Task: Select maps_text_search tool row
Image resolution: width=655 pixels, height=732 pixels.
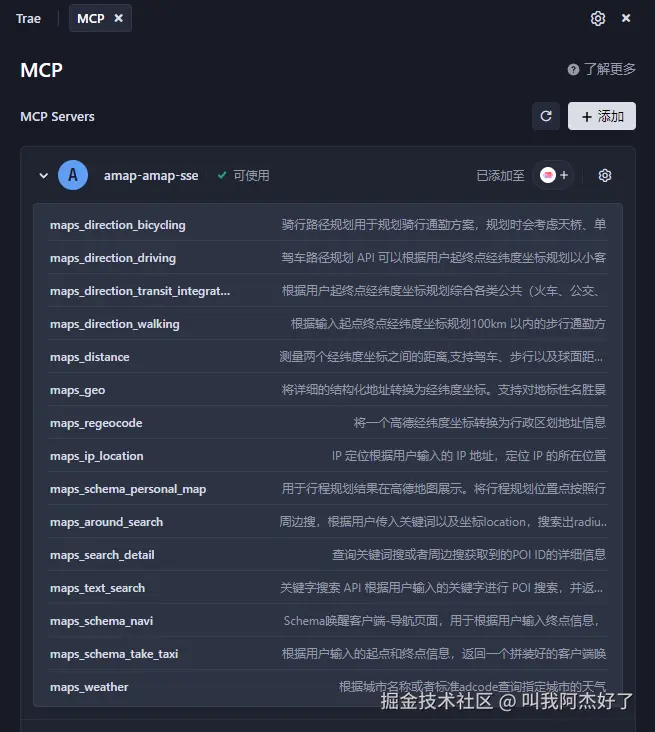Action: (x=327, y=588)
